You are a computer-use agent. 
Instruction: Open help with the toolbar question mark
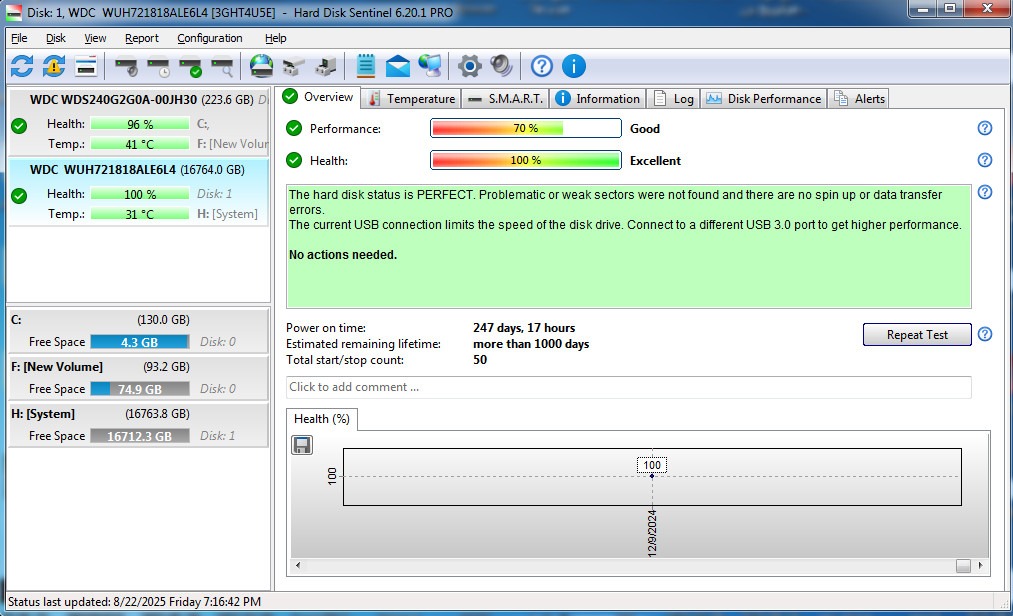click(x=541, y=66)
